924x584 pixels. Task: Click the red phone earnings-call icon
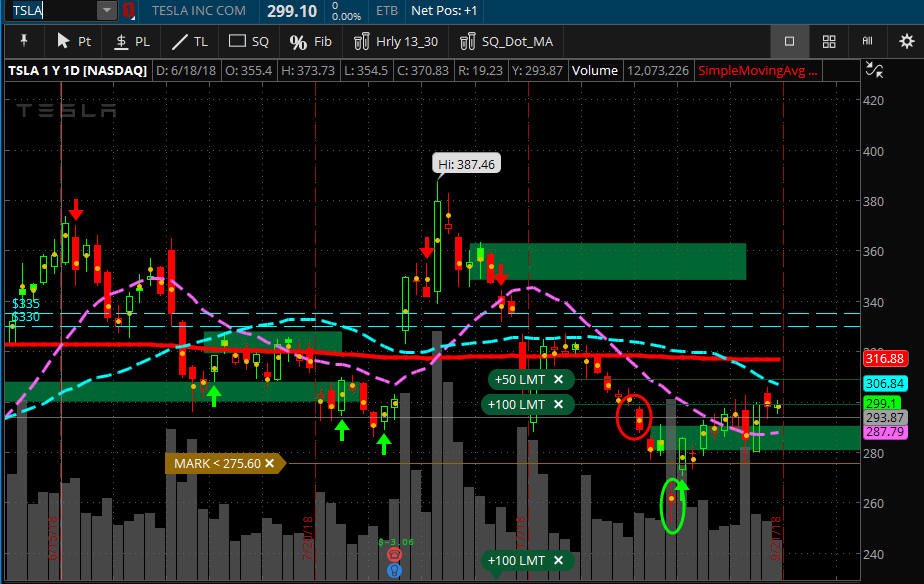[394, 555]
